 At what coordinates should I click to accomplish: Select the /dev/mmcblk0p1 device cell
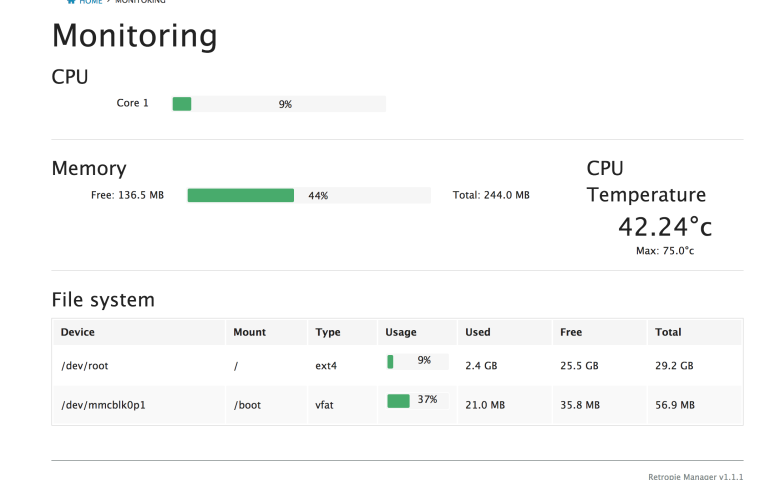coord(104,405)
